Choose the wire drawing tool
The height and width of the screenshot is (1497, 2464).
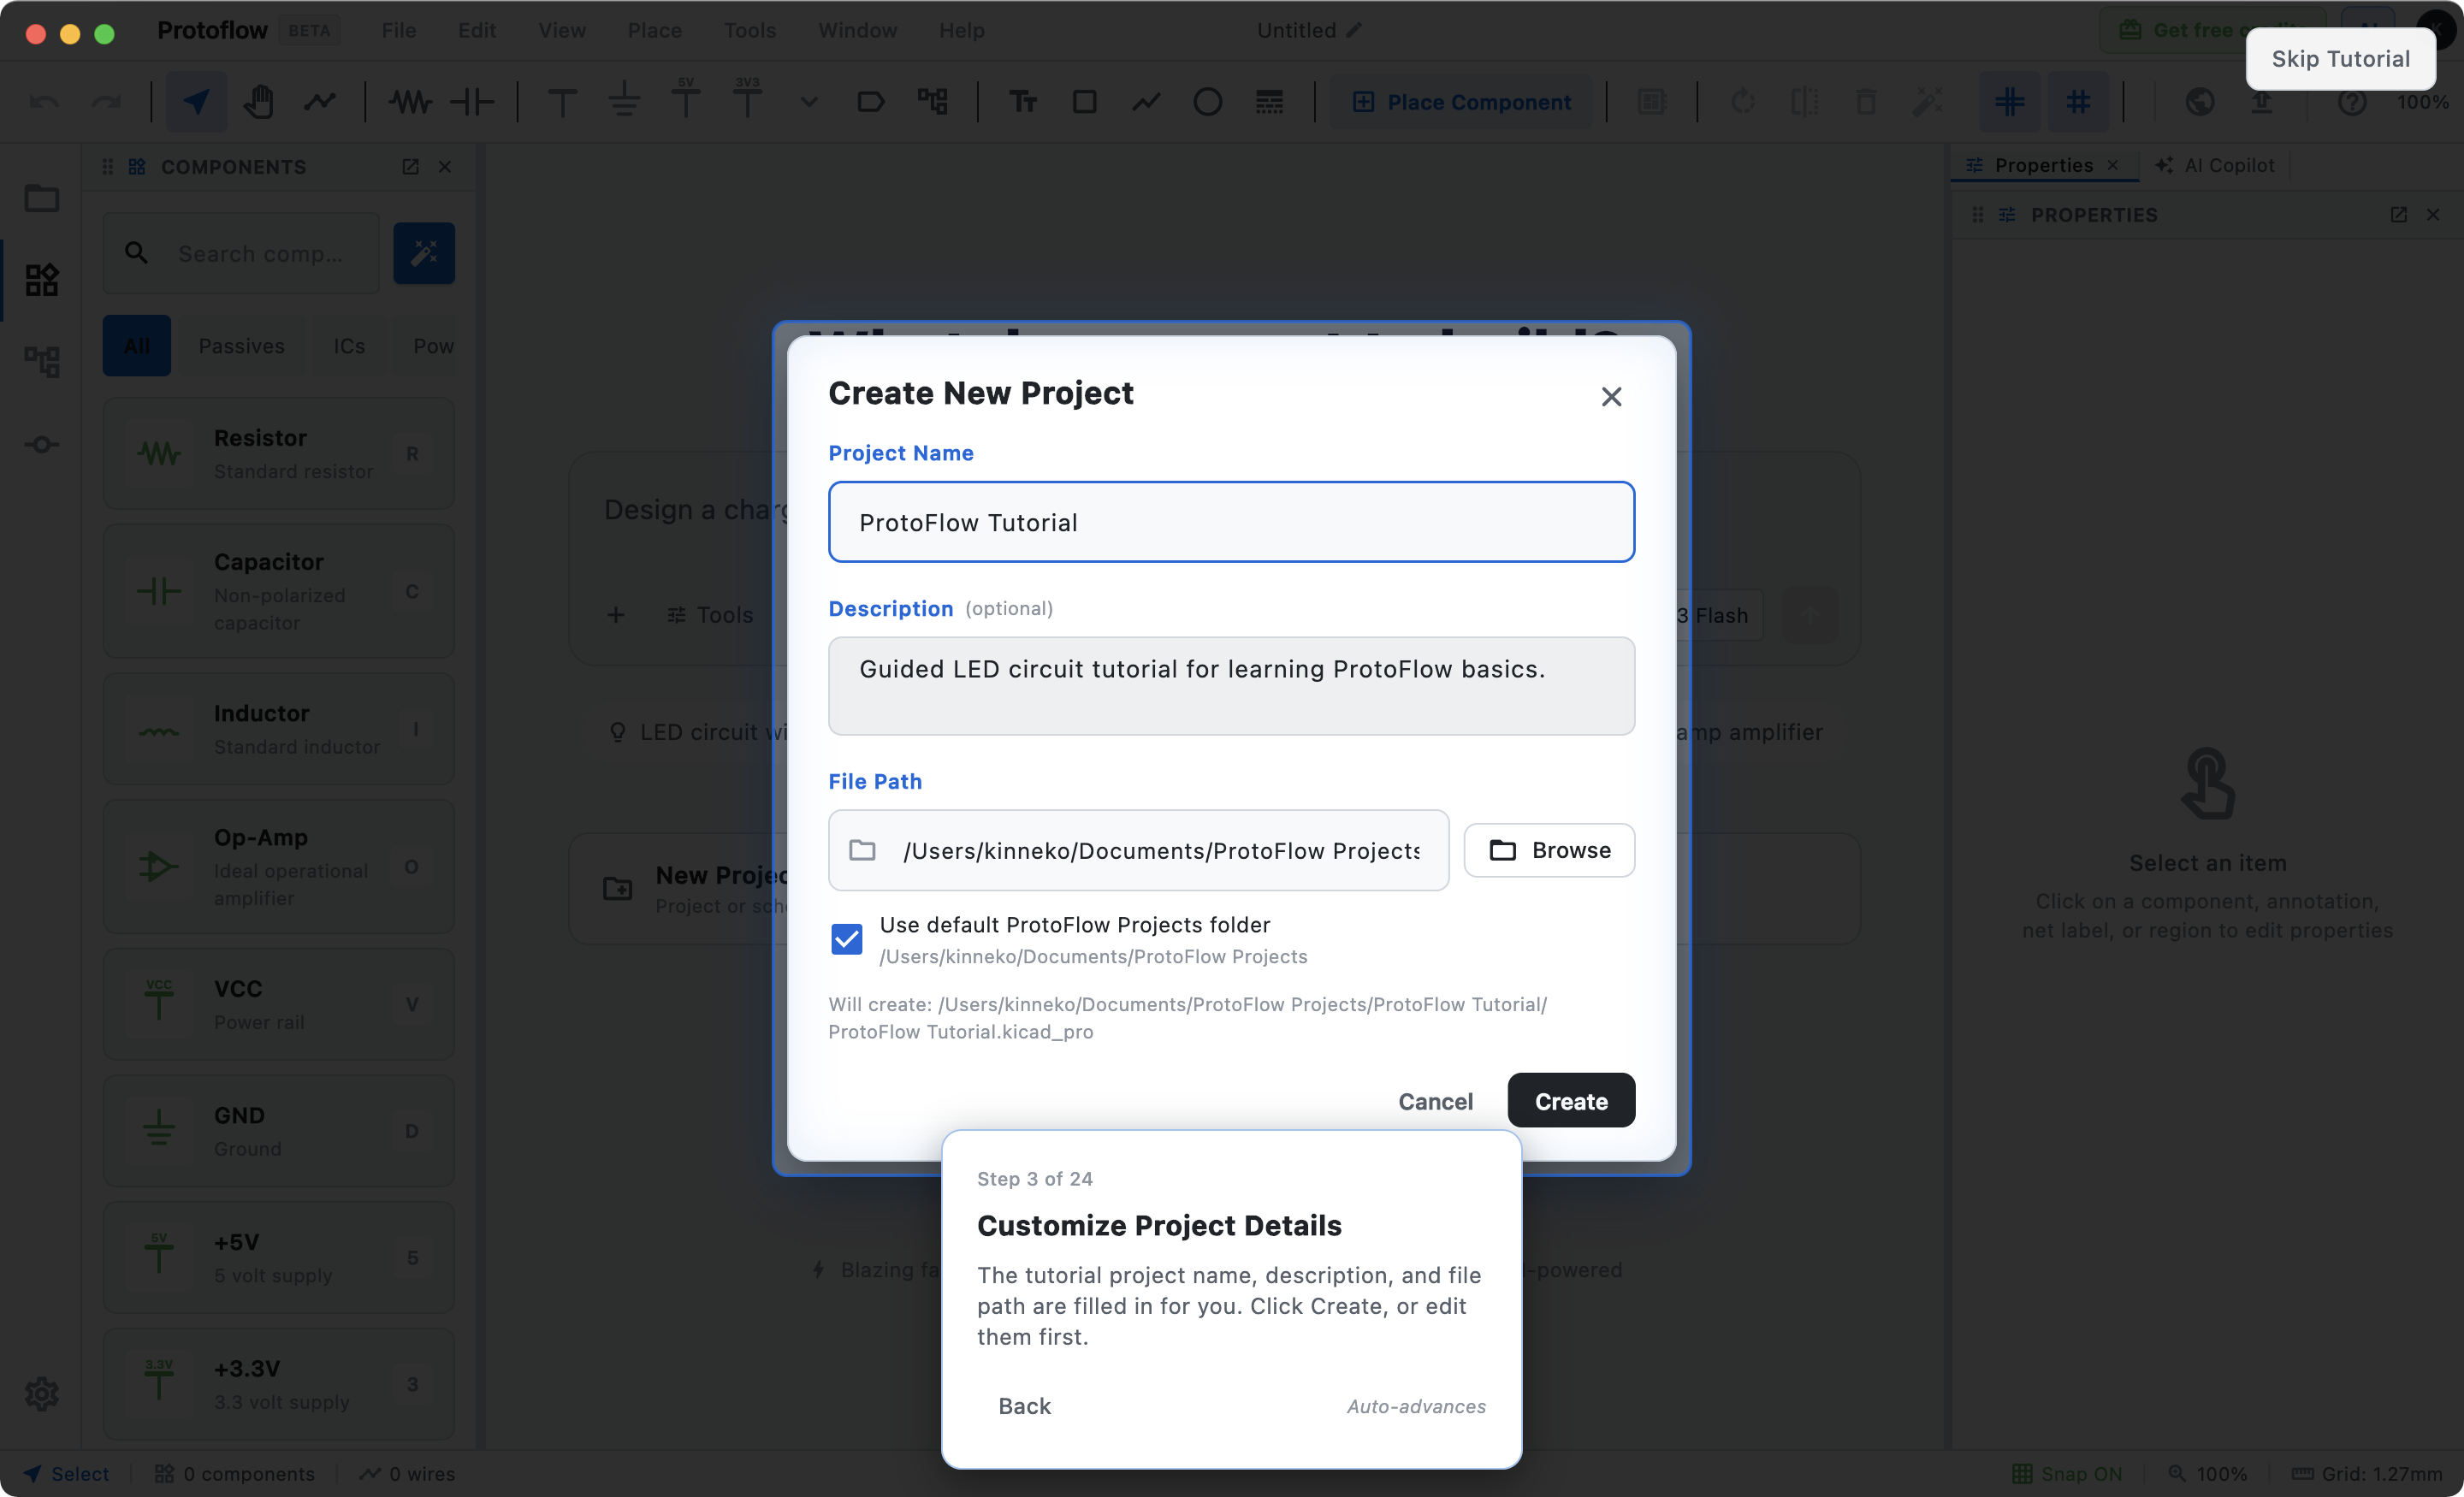pyautogui.click(x=320, y=102)
